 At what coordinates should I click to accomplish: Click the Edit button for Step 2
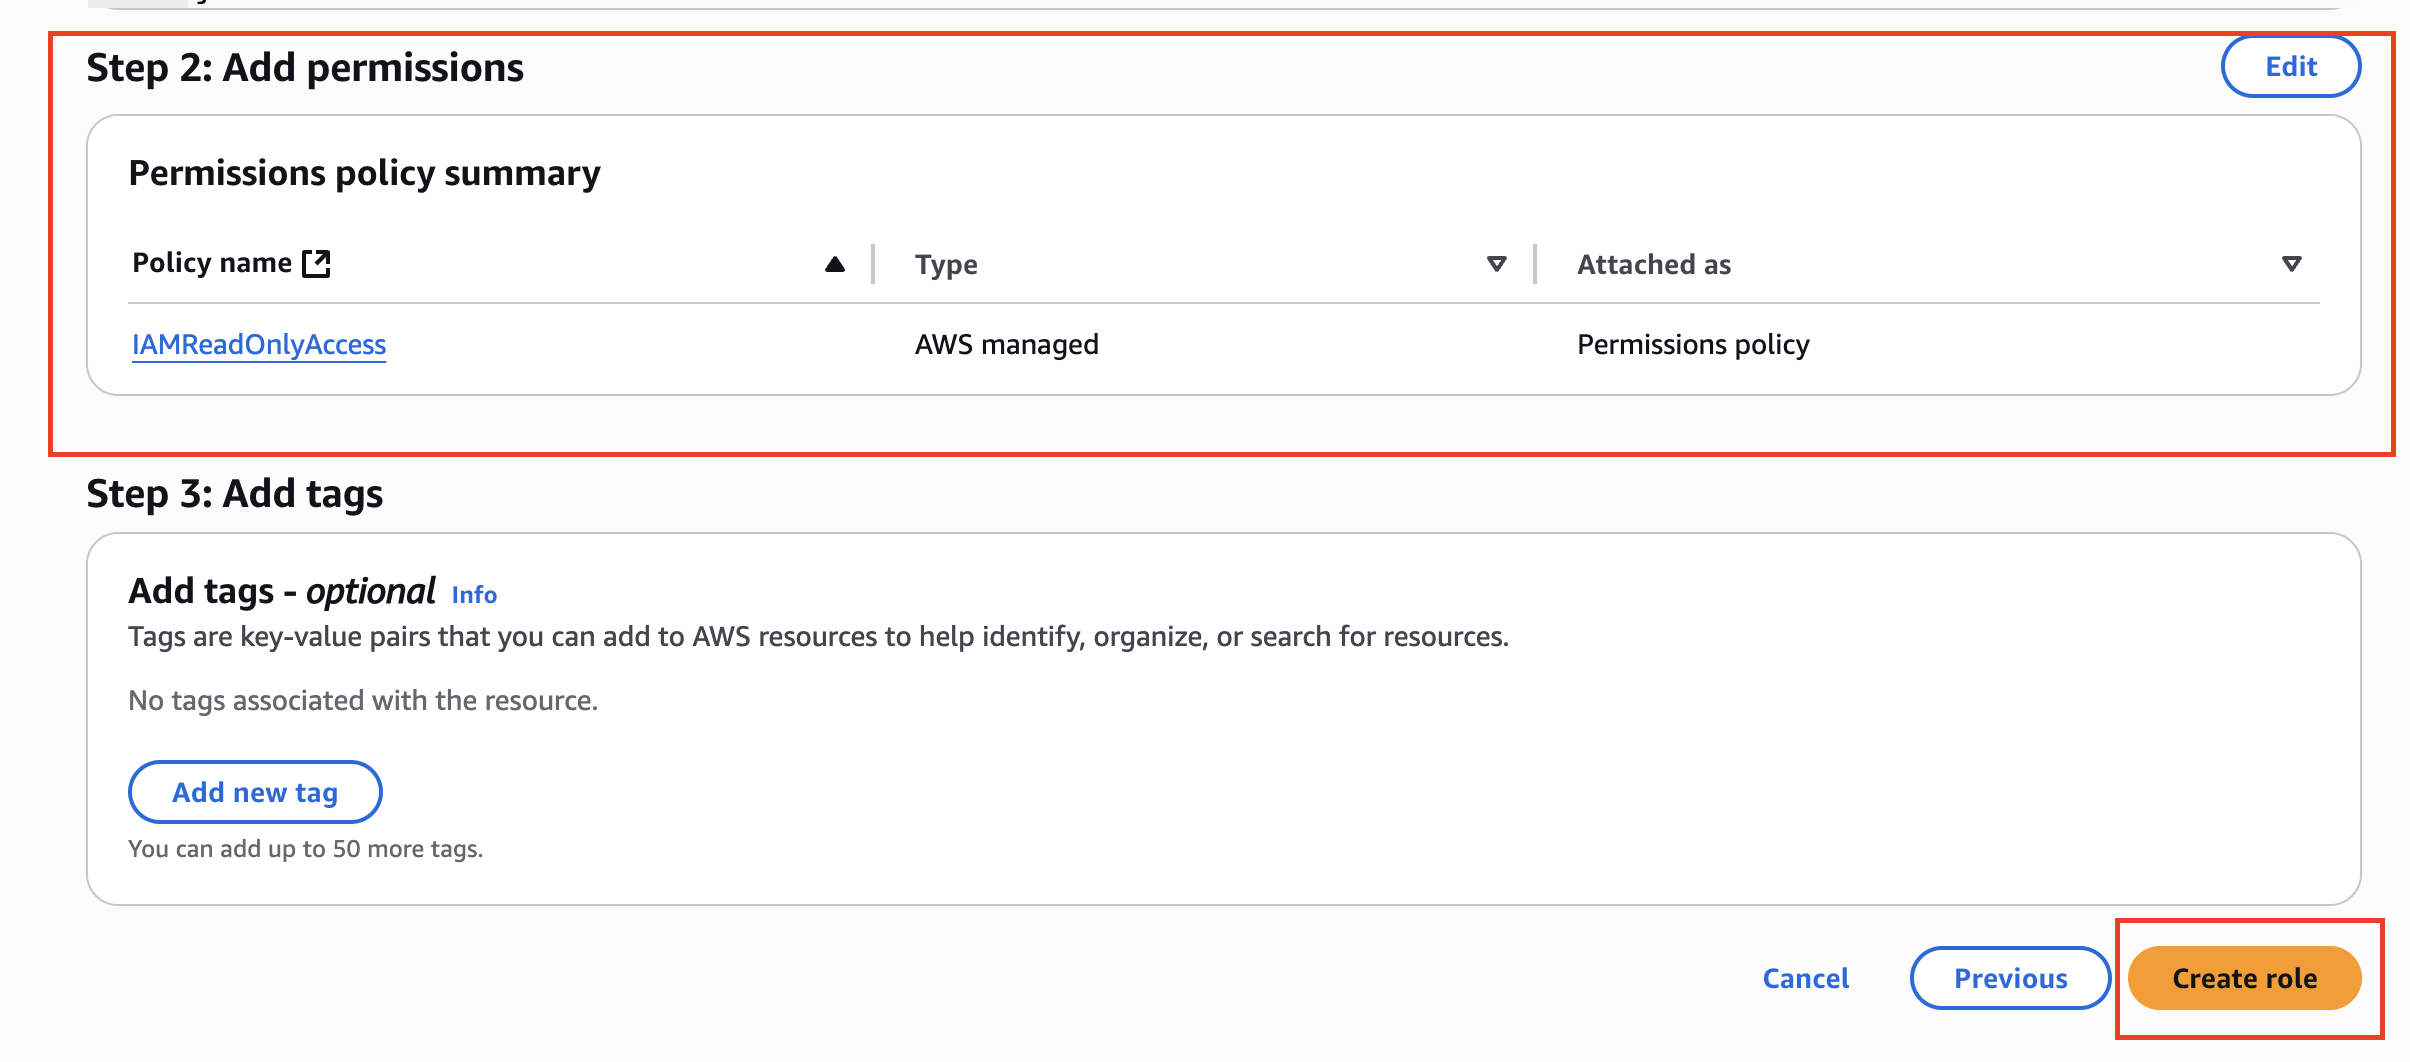coord(2290,67)
